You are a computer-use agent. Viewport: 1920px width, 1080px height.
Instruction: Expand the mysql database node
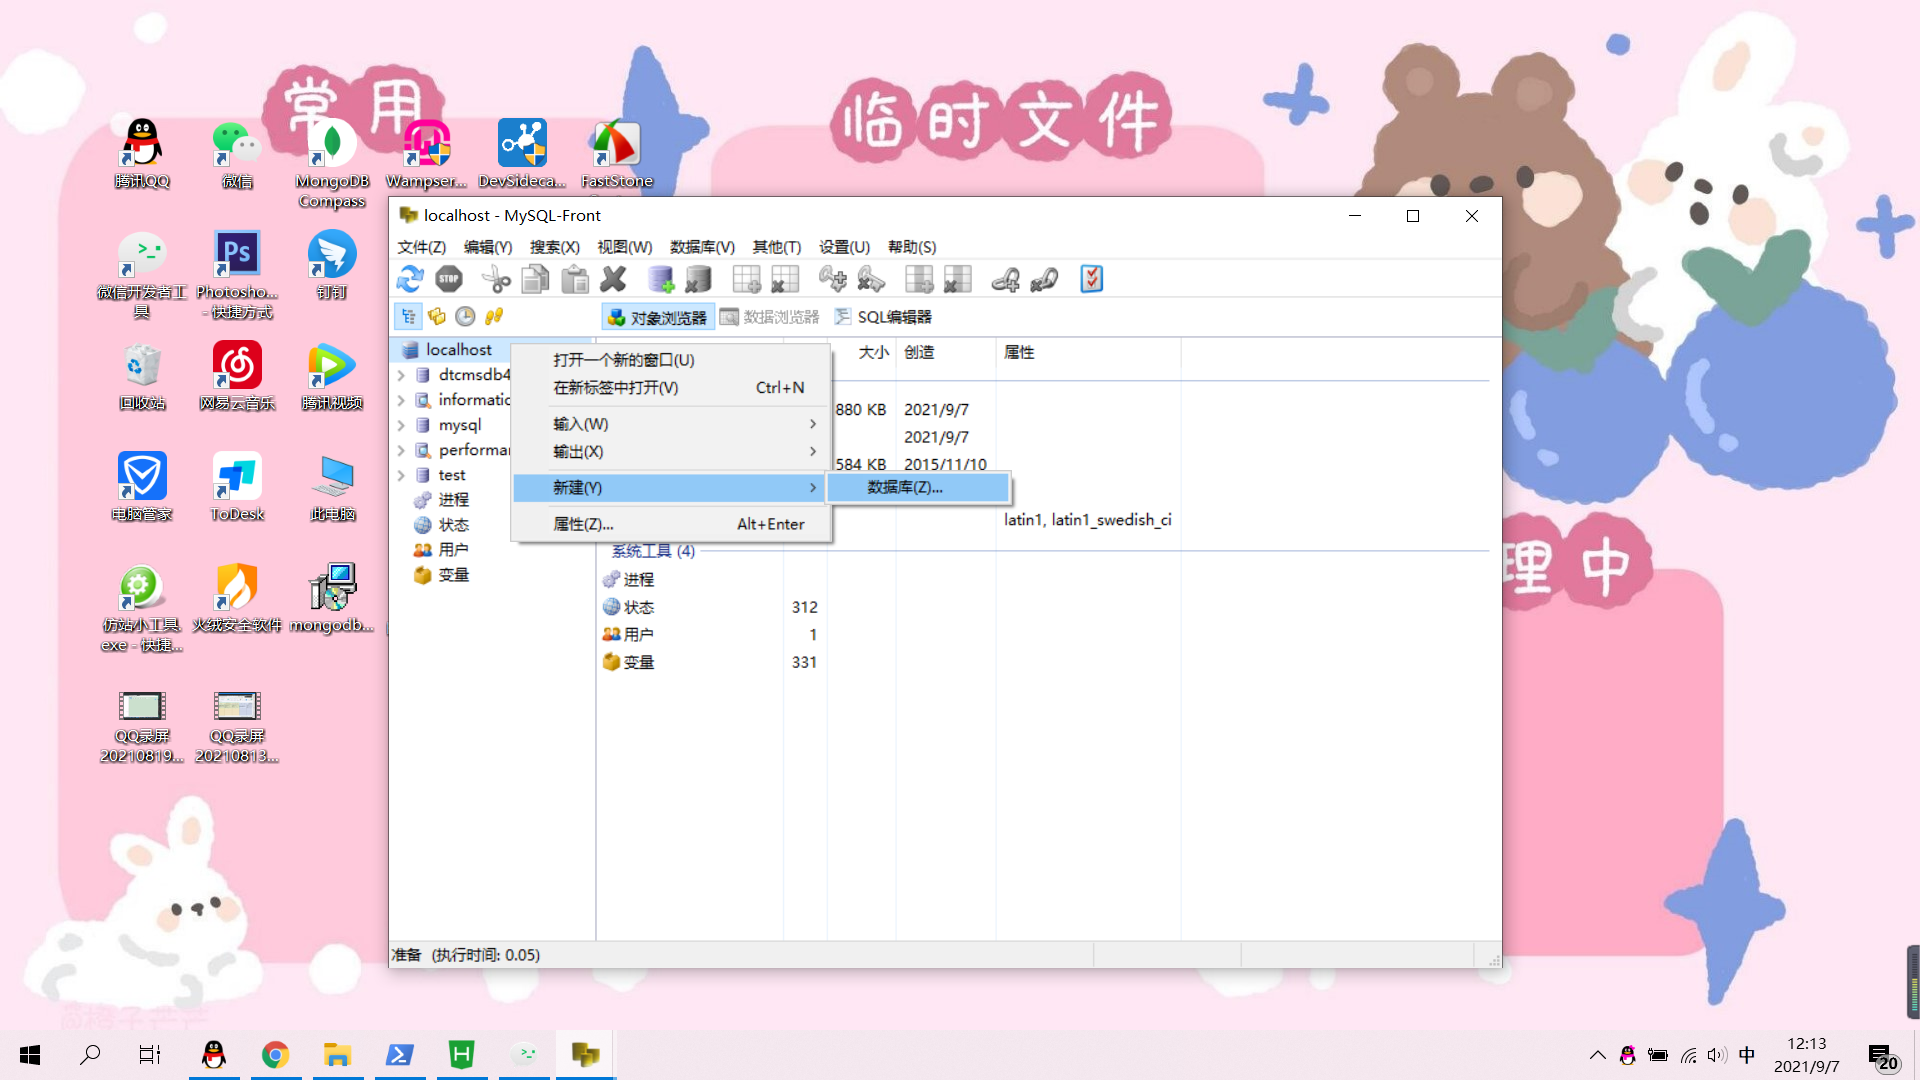tap(402, 425)
